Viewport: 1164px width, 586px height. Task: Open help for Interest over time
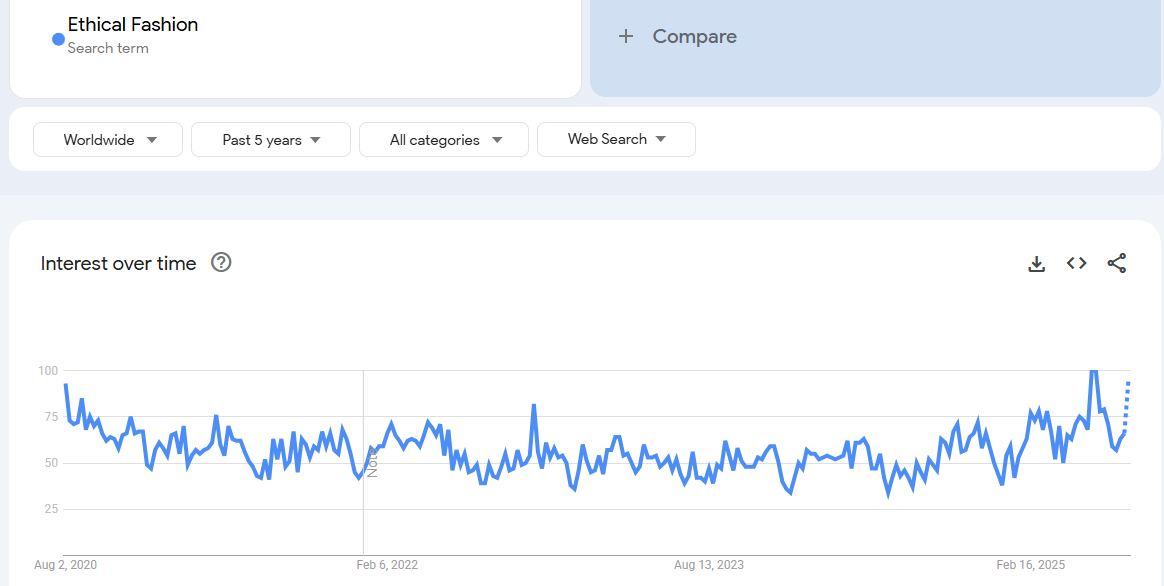point(221,263)
